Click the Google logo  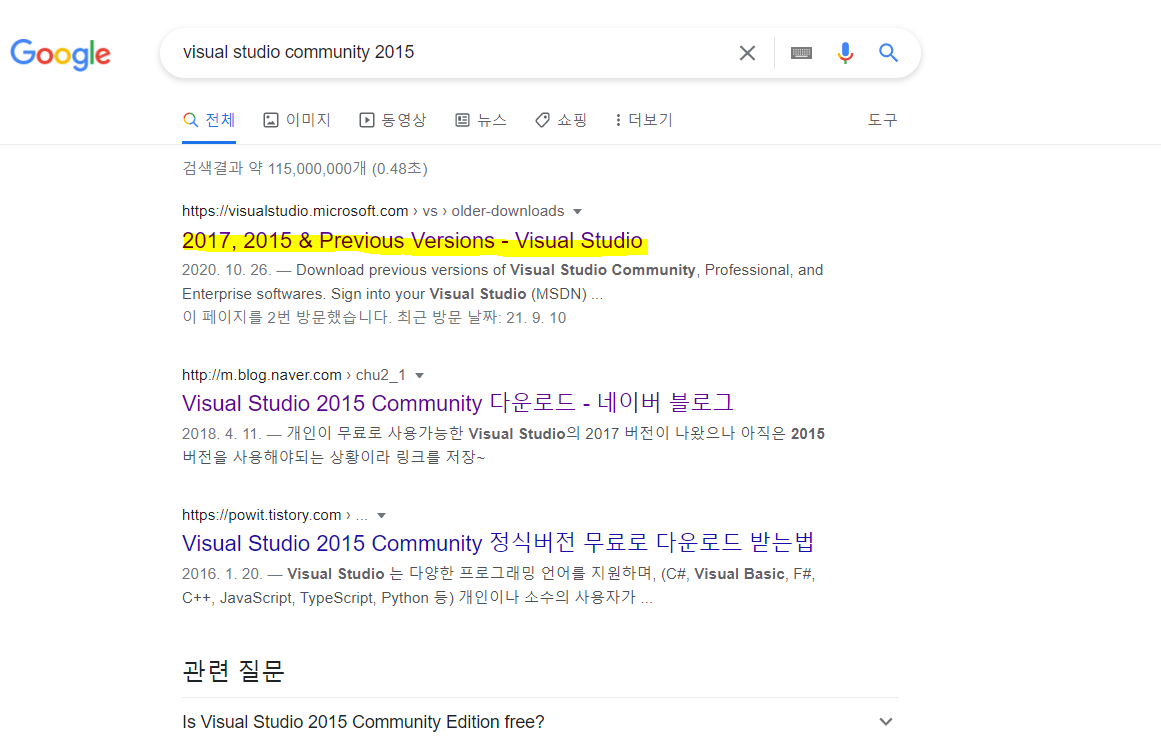coord(60,54)
